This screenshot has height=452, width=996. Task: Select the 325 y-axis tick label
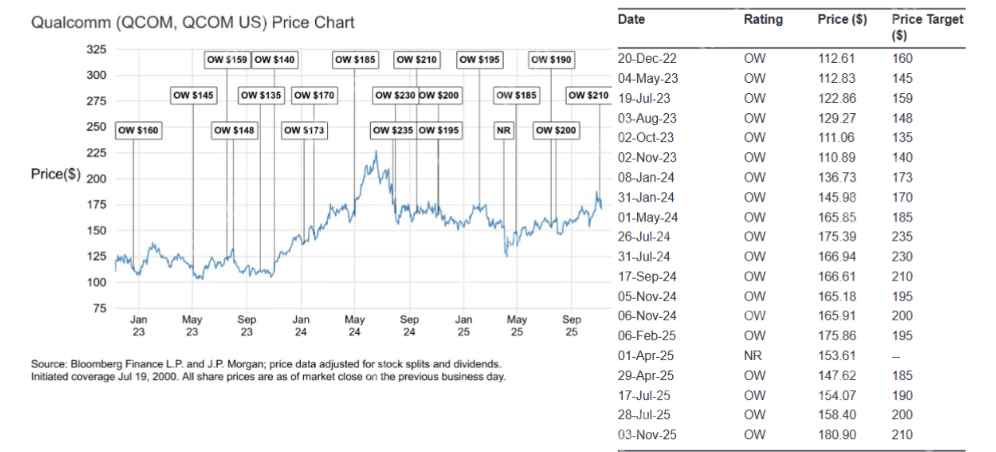point(97,49)
